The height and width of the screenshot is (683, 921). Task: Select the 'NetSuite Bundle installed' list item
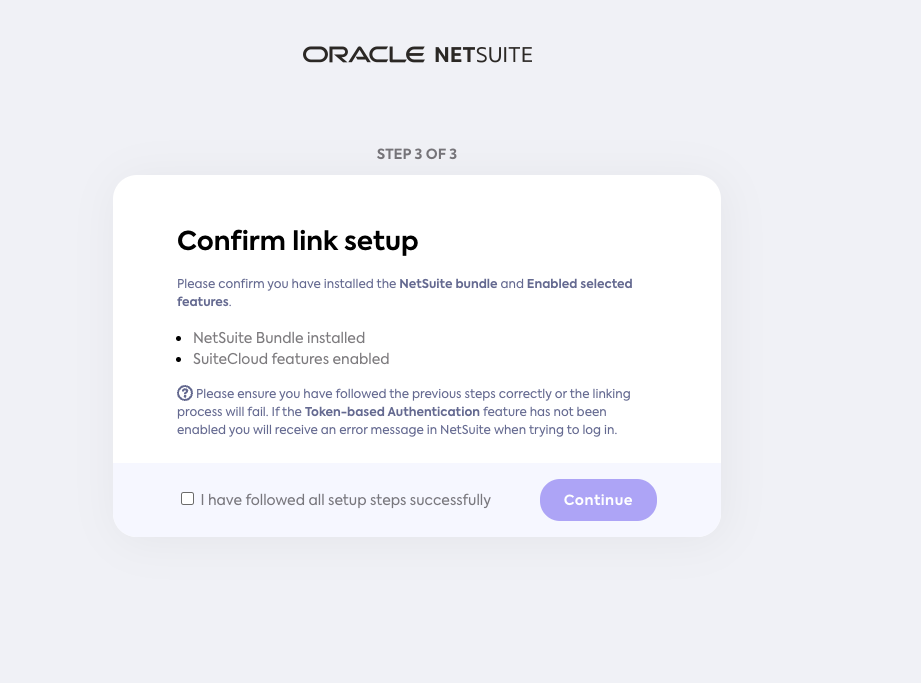[x=278, y=337]
